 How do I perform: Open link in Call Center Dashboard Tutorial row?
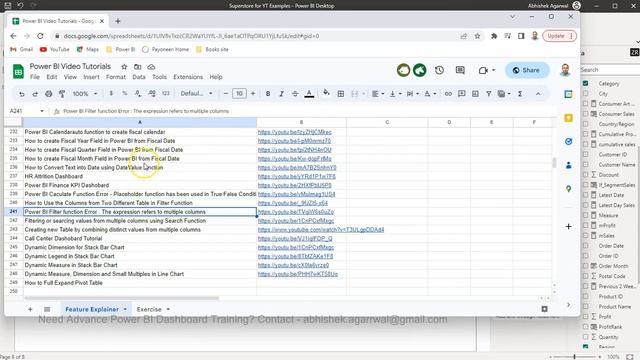[x=295, y=238]
